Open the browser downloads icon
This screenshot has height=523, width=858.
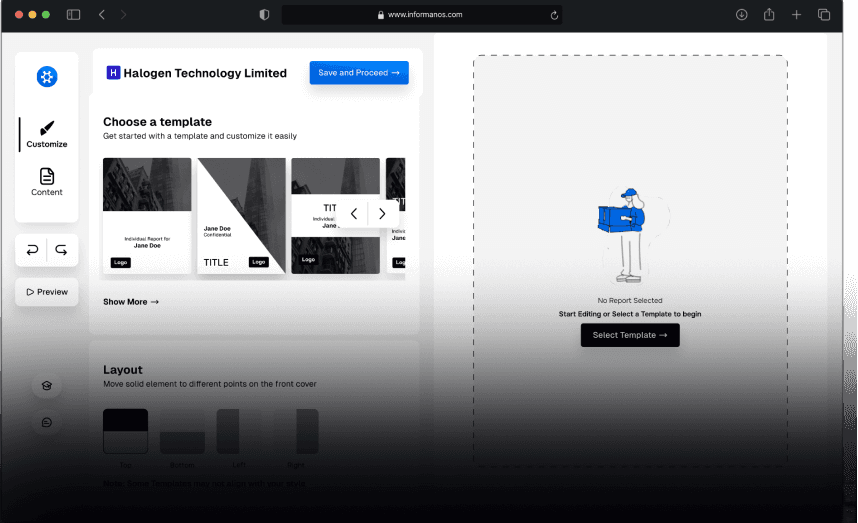pos(741,15)
